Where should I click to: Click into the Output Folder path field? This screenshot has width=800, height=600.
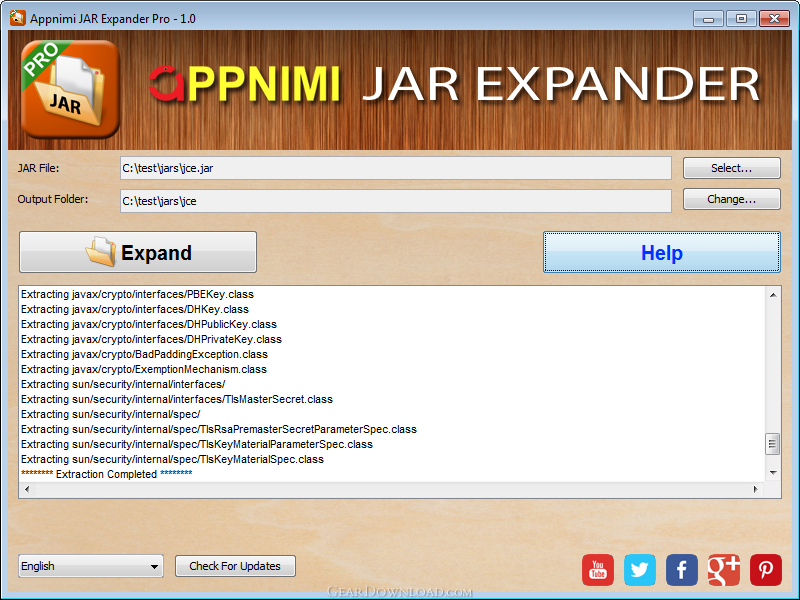396,201
